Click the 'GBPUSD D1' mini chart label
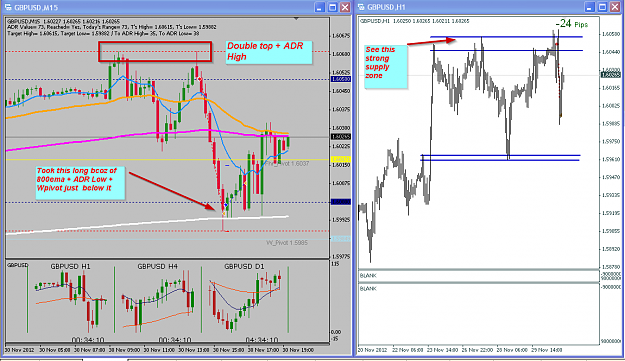The height and width of the screenshot is (361, 625). [244, 266]
